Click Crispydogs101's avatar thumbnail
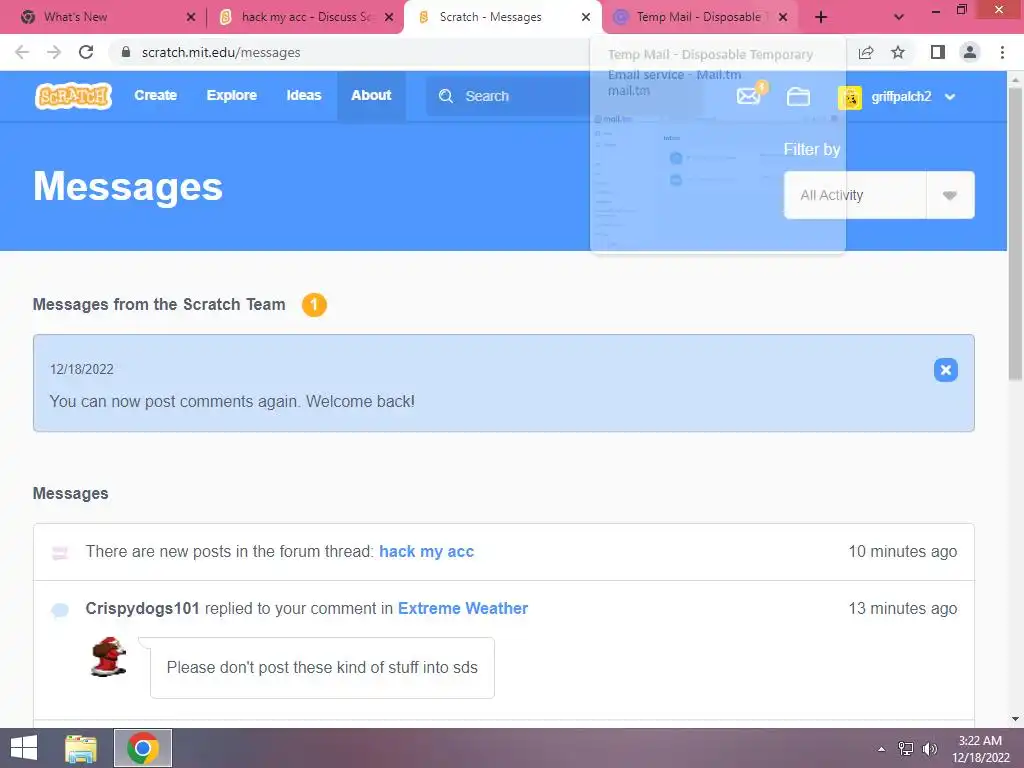The height and width of the screenshot is (768, 1024). [108, 656]
